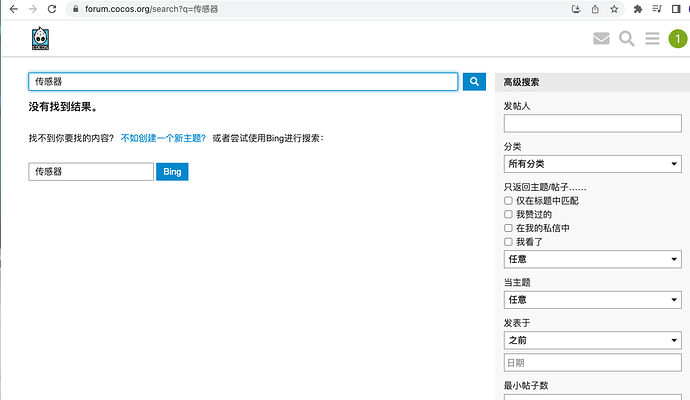The height and width of the screenshot is (400, 690).
Task: Click the 没有找到结果 message text
Action: (x=63, y=106)
